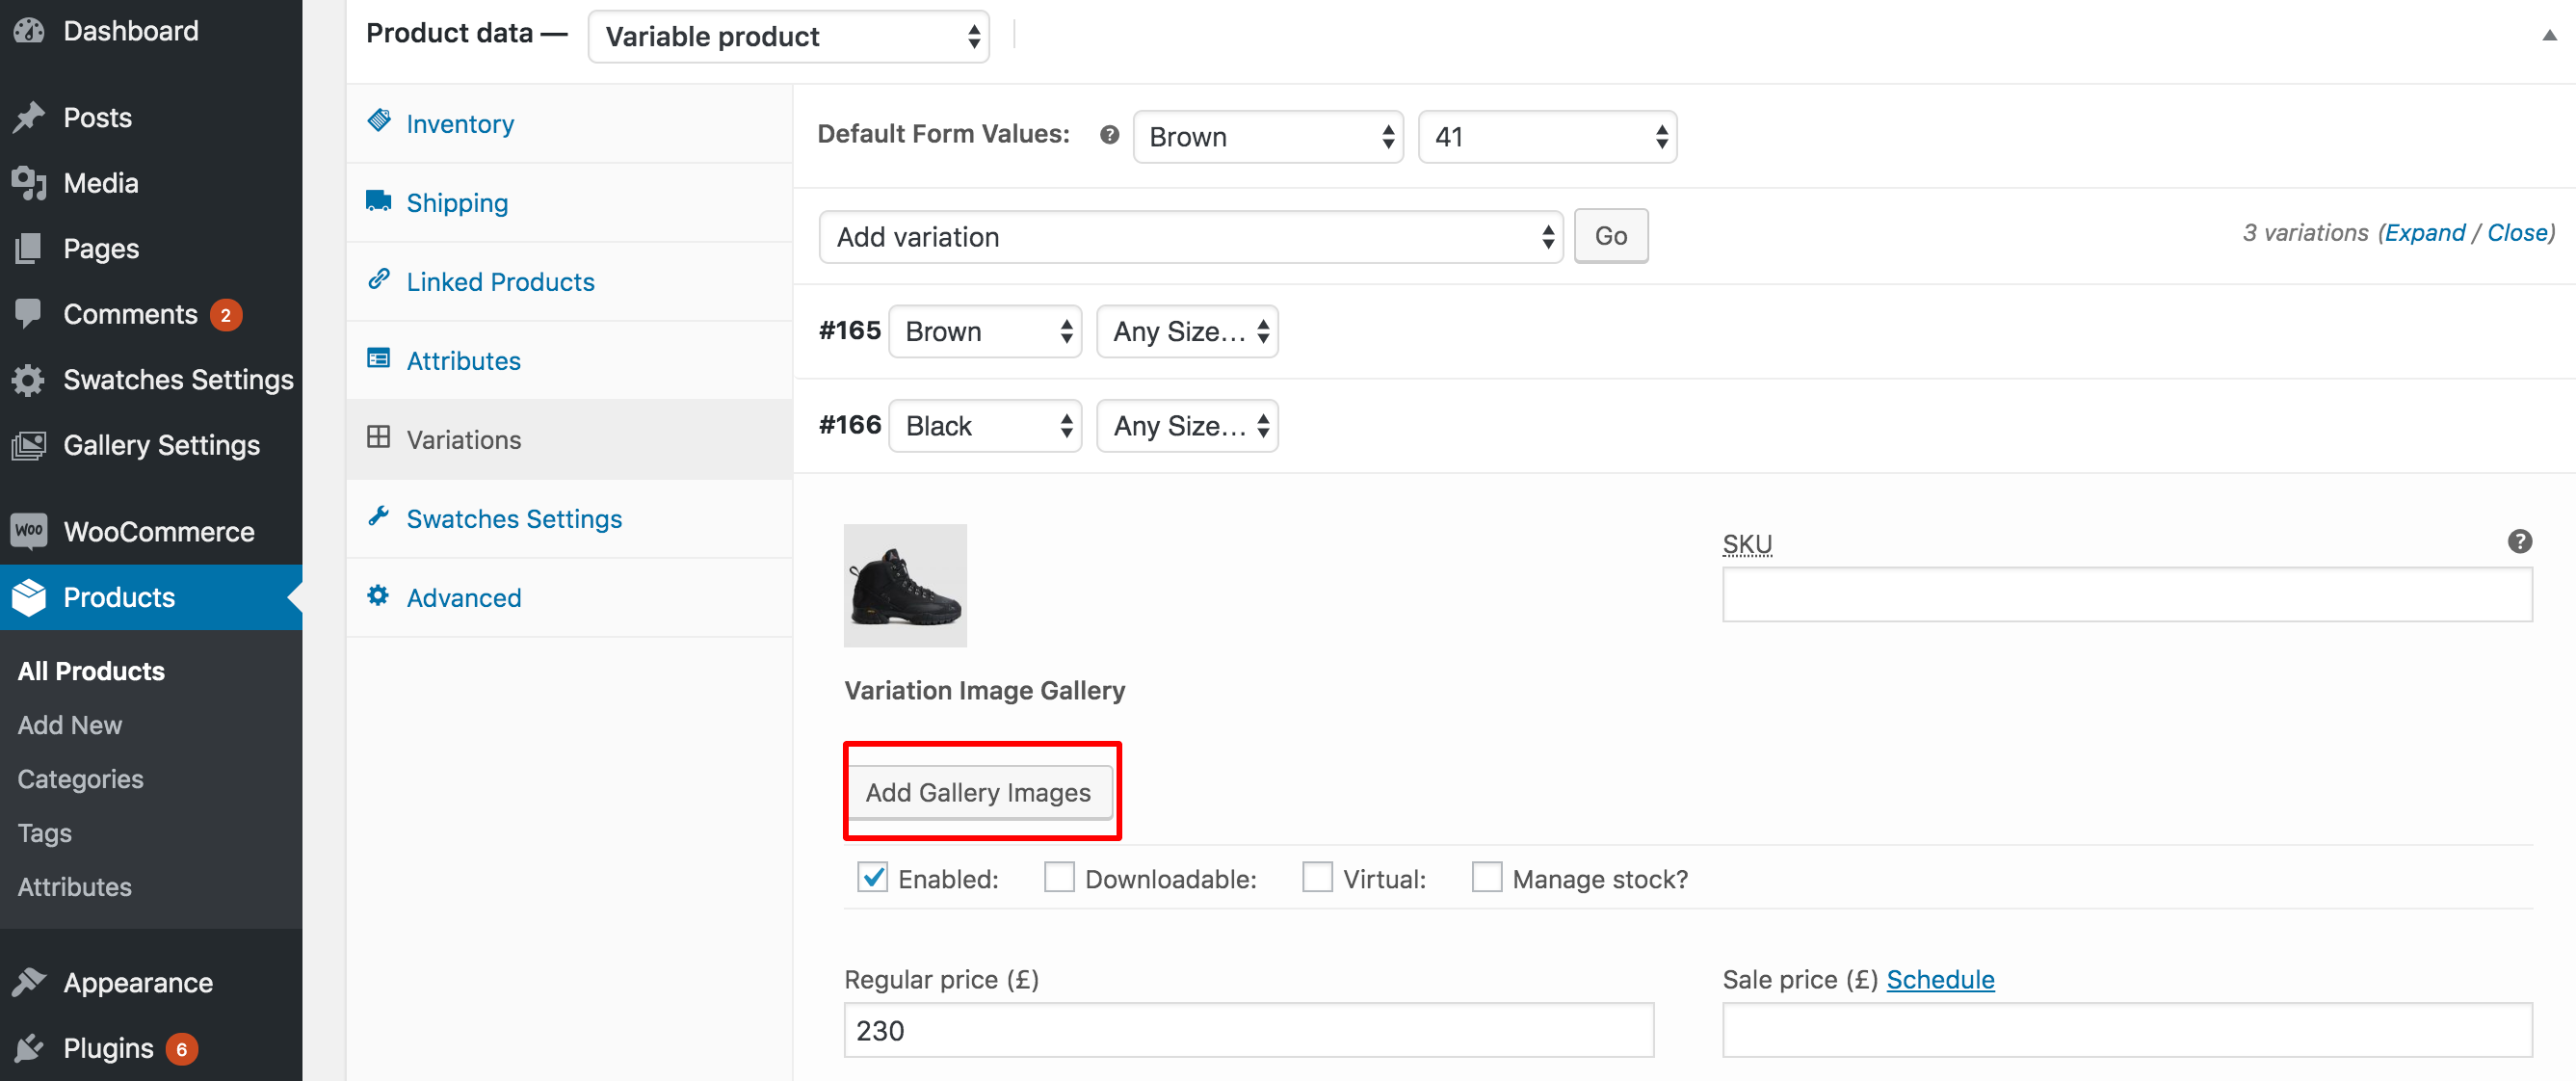
Task: Click the Products box icon
Action: point(29,597)
